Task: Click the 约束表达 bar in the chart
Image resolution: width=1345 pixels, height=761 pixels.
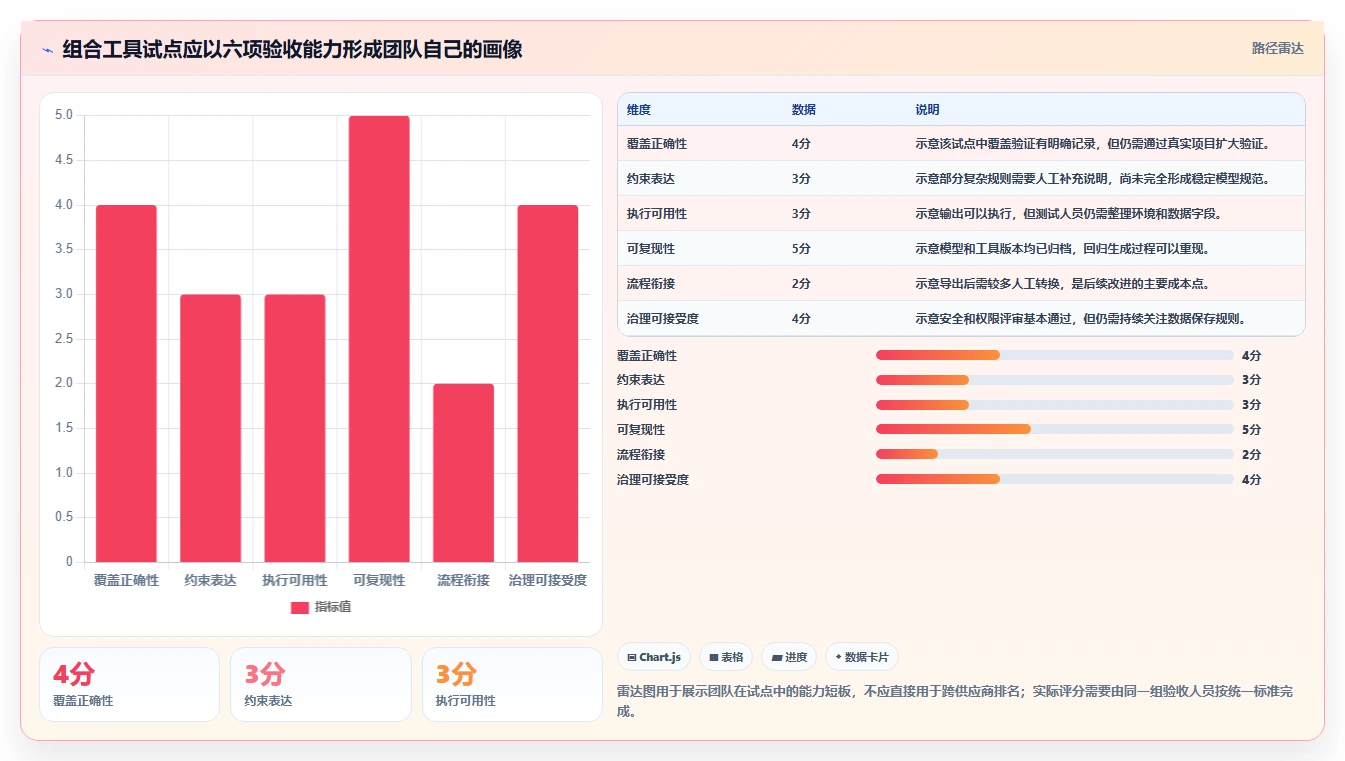Action: tap(210, 428)
